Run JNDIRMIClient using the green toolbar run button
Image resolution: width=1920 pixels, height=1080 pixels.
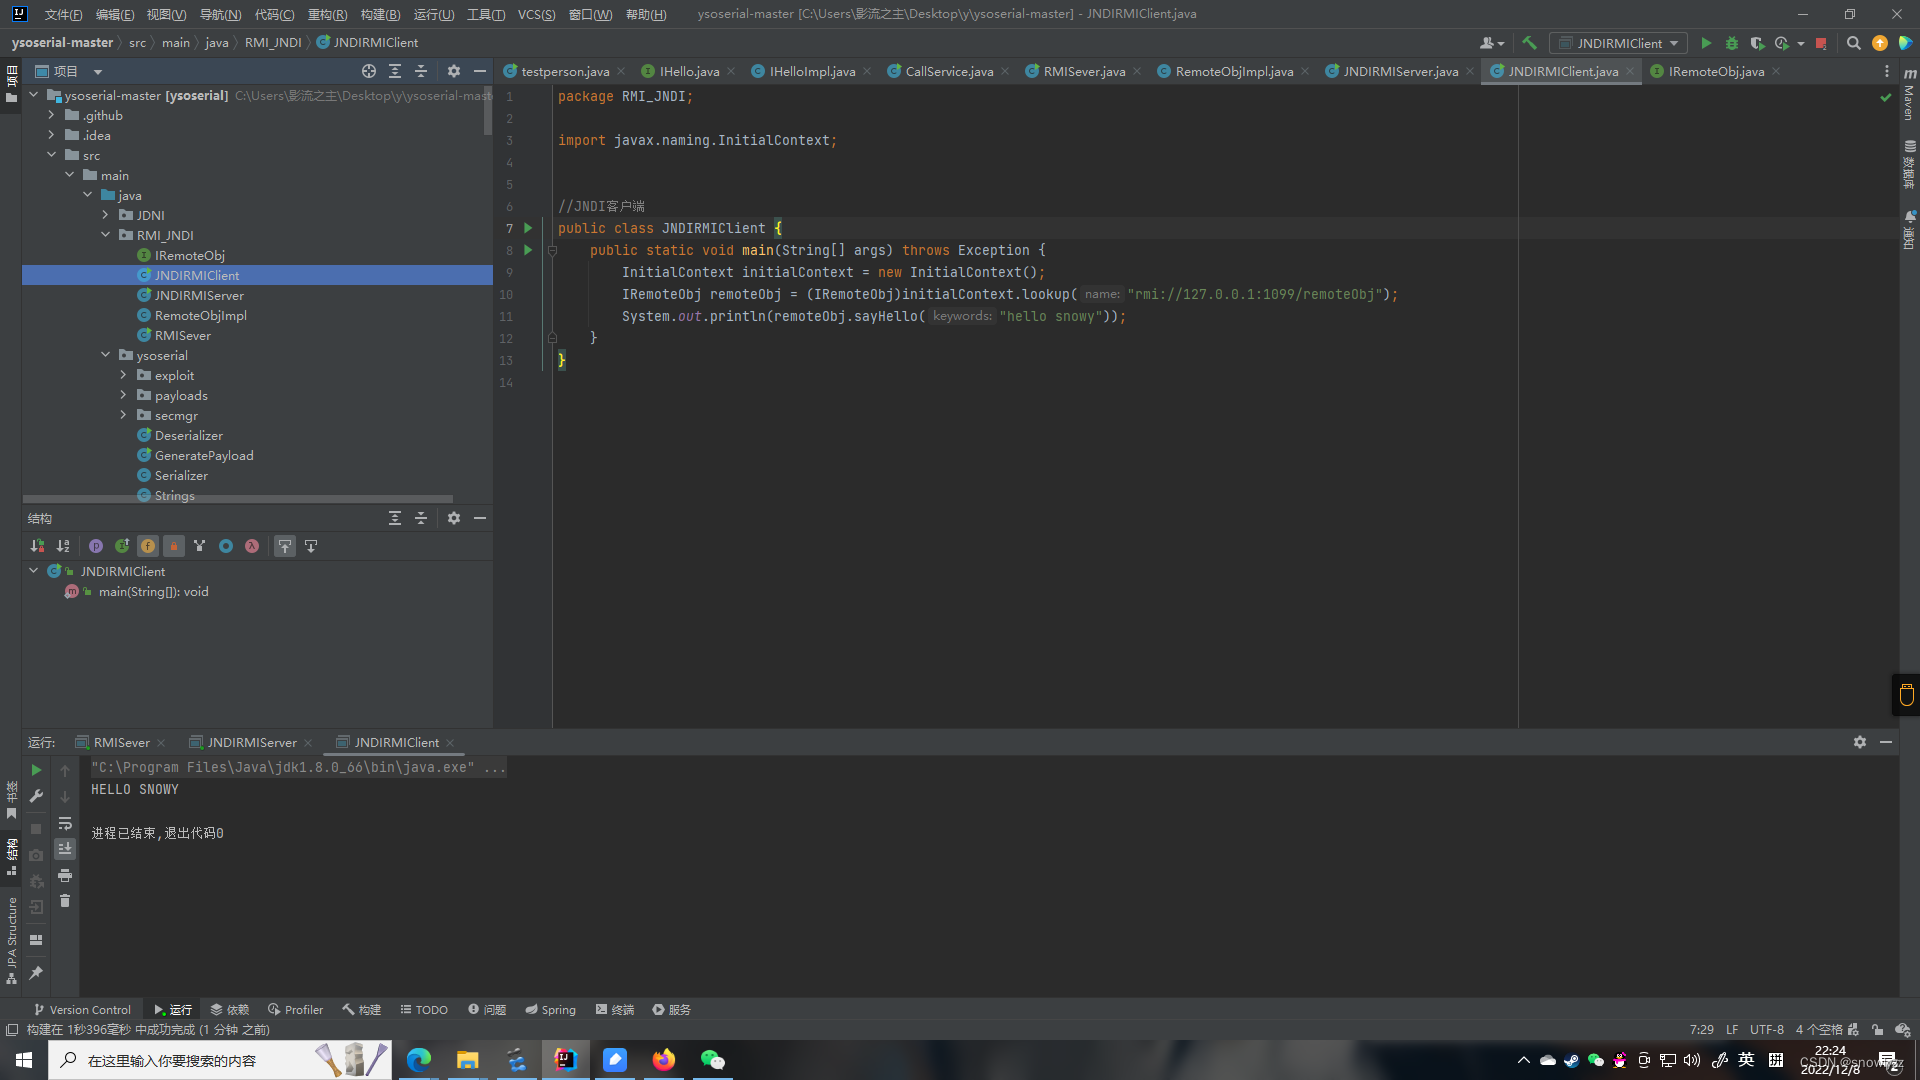1705,43
